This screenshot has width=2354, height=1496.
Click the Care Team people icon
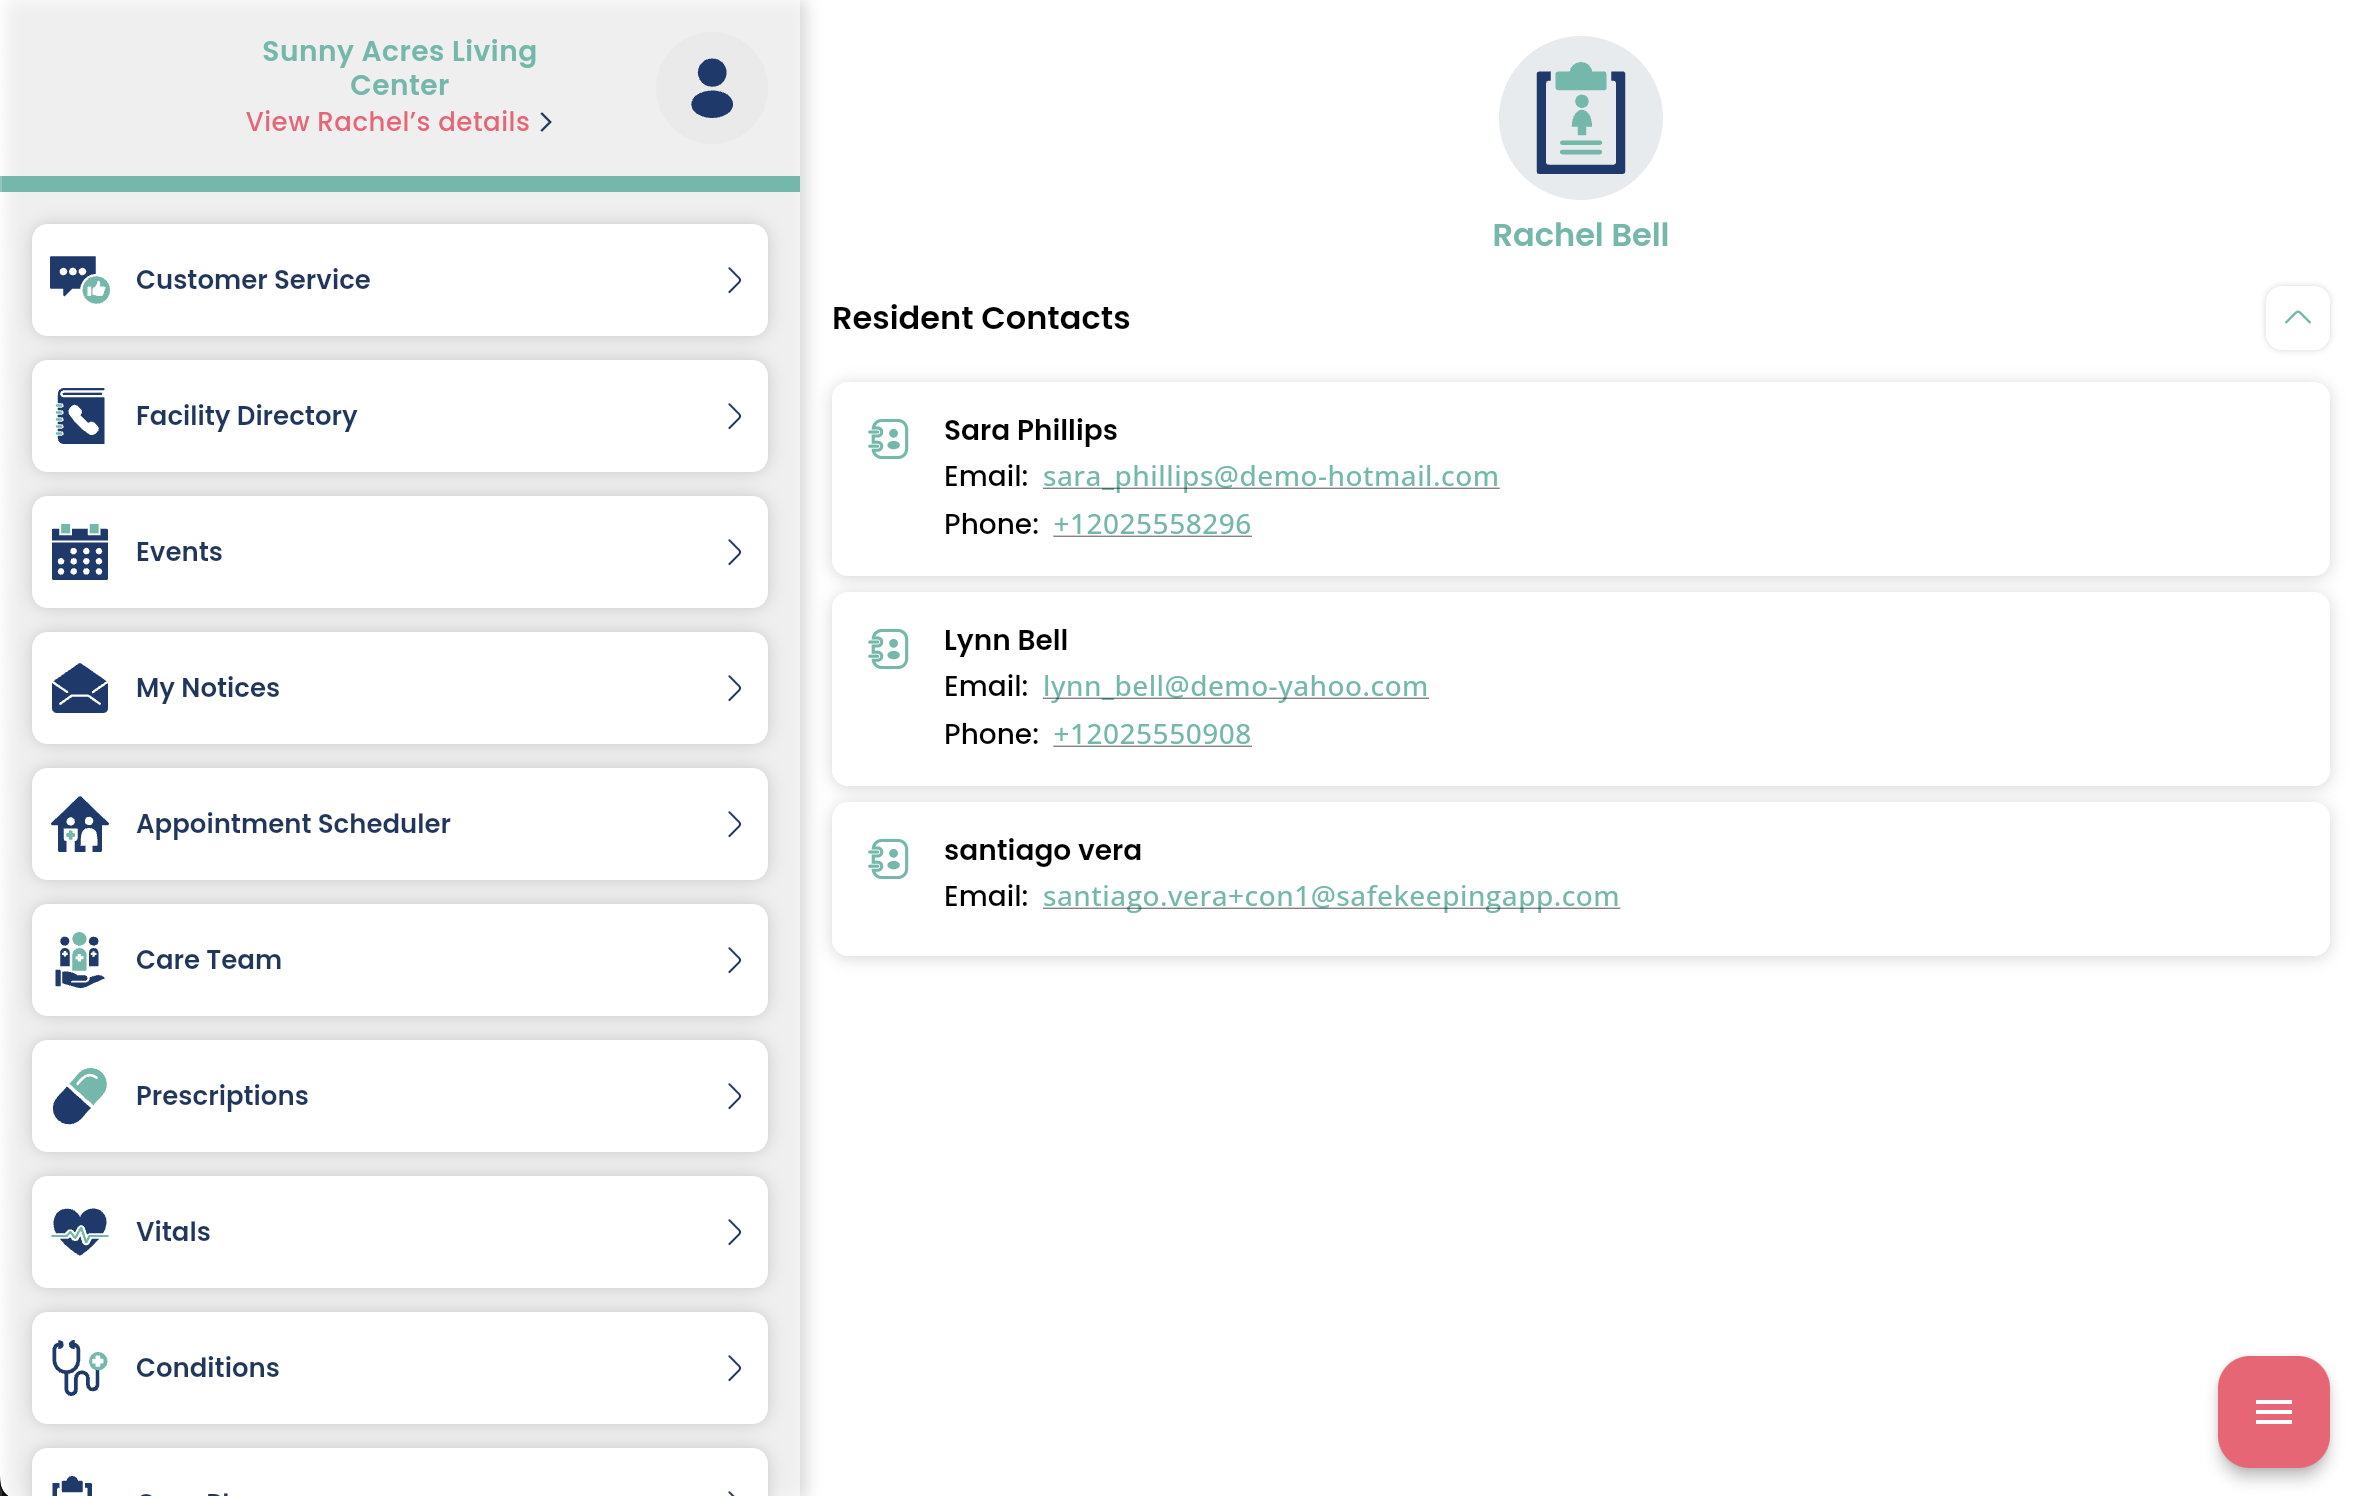(x=80, y=960)
